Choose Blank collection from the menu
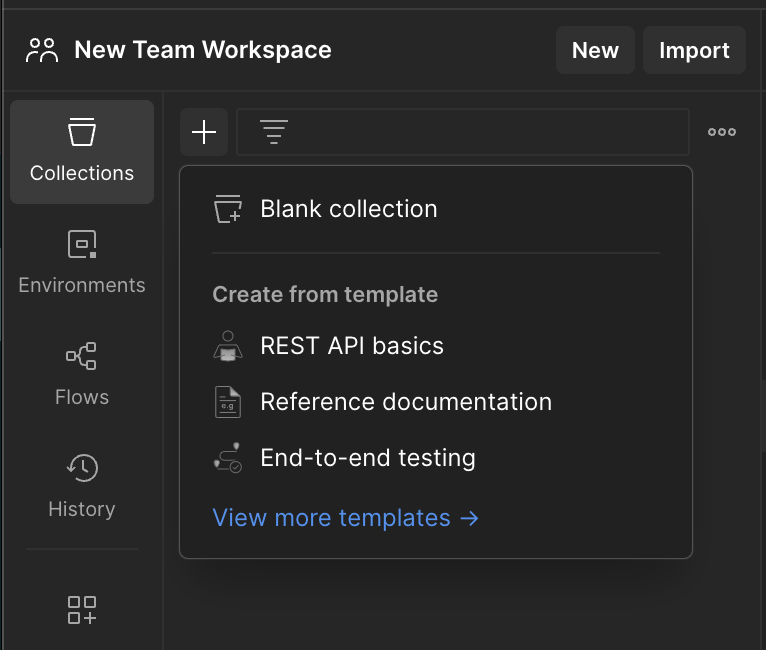Screen dimensions: 766x650 [436, 209]
